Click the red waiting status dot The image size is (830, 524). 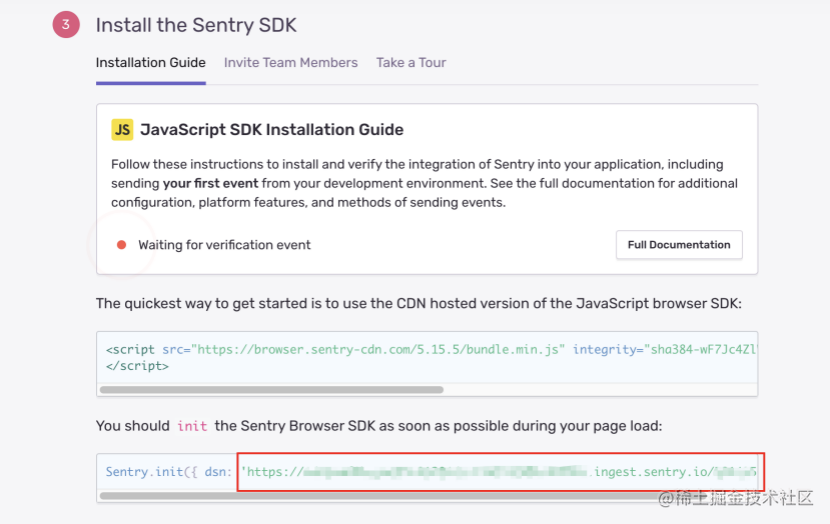pos(121,245)
